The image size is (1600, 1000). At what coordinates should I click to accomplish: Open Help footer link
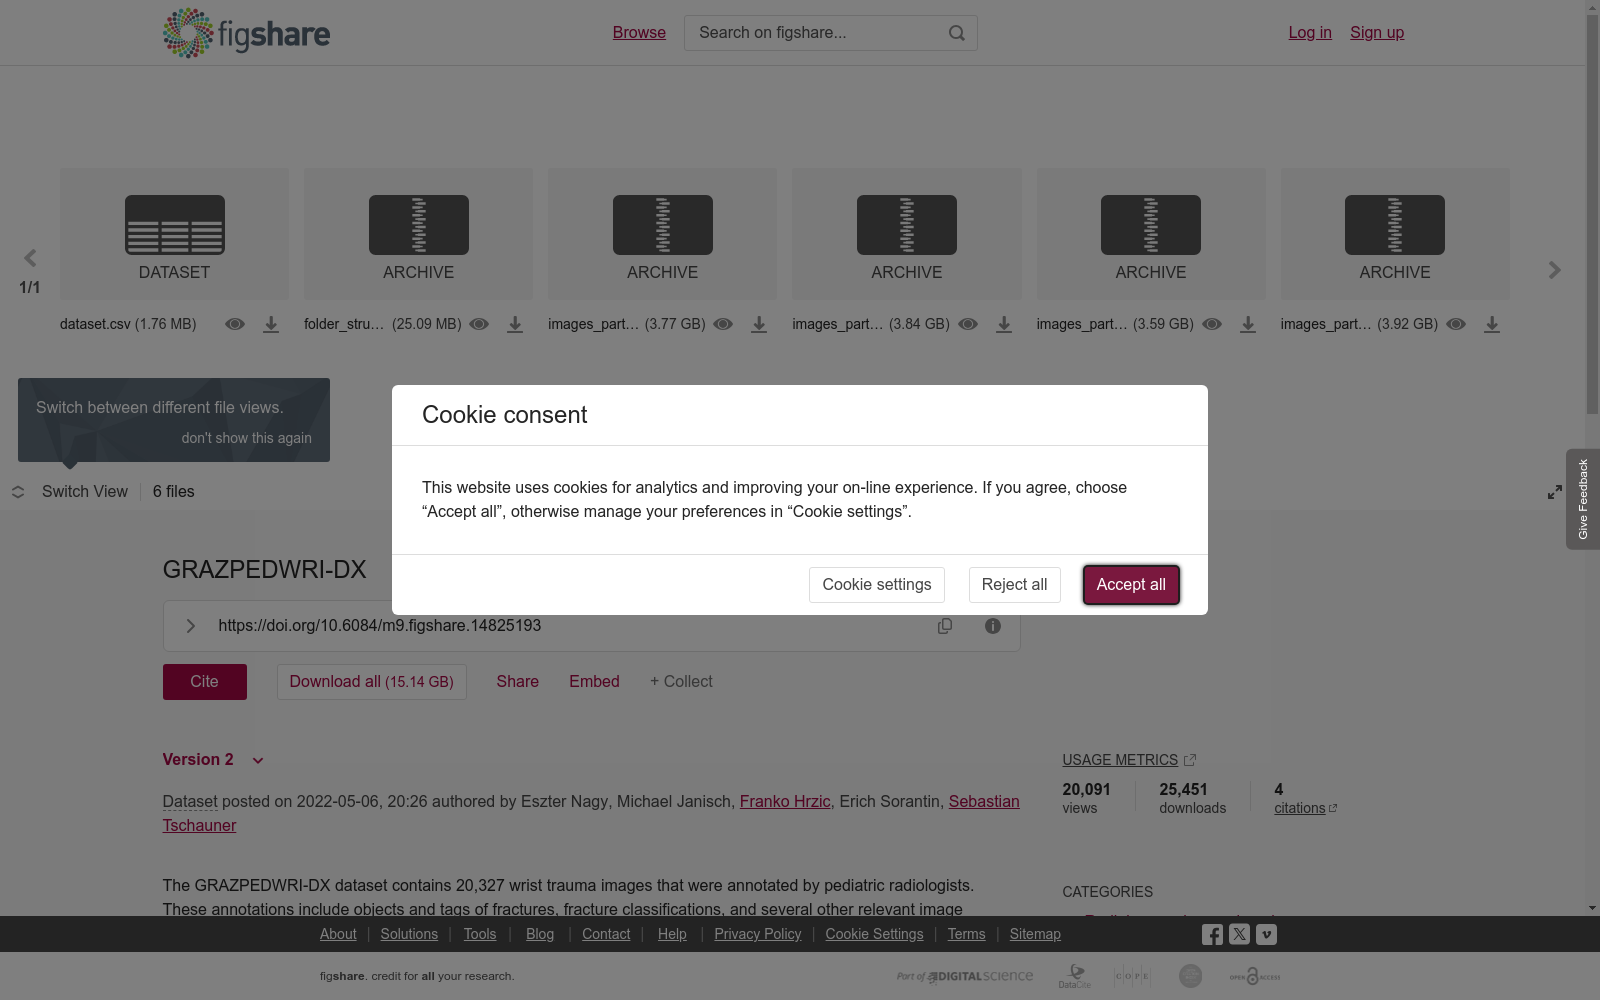pyautogui.click(x=672, y=934)
